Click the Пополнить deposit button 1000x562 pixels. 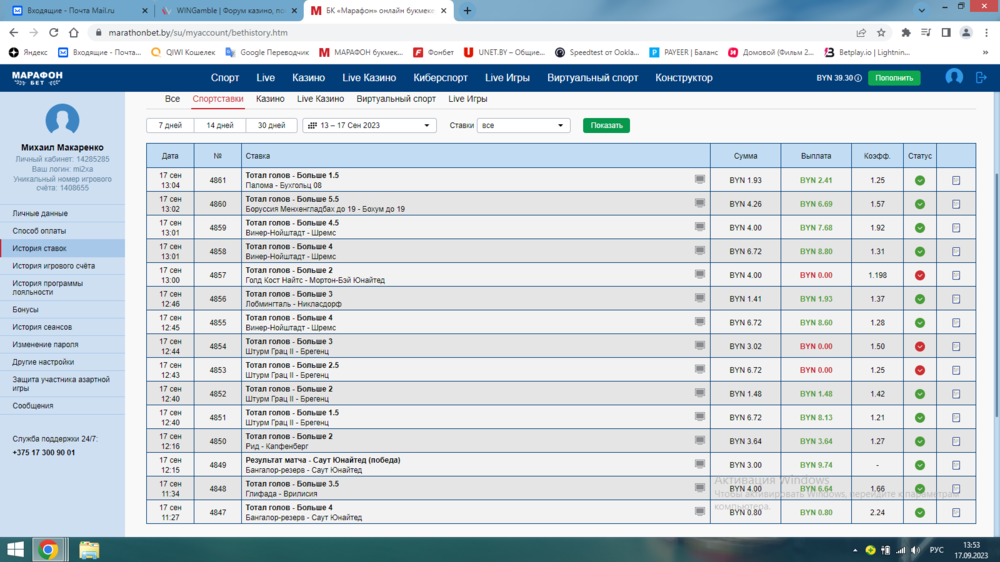(x=894, y=78)
